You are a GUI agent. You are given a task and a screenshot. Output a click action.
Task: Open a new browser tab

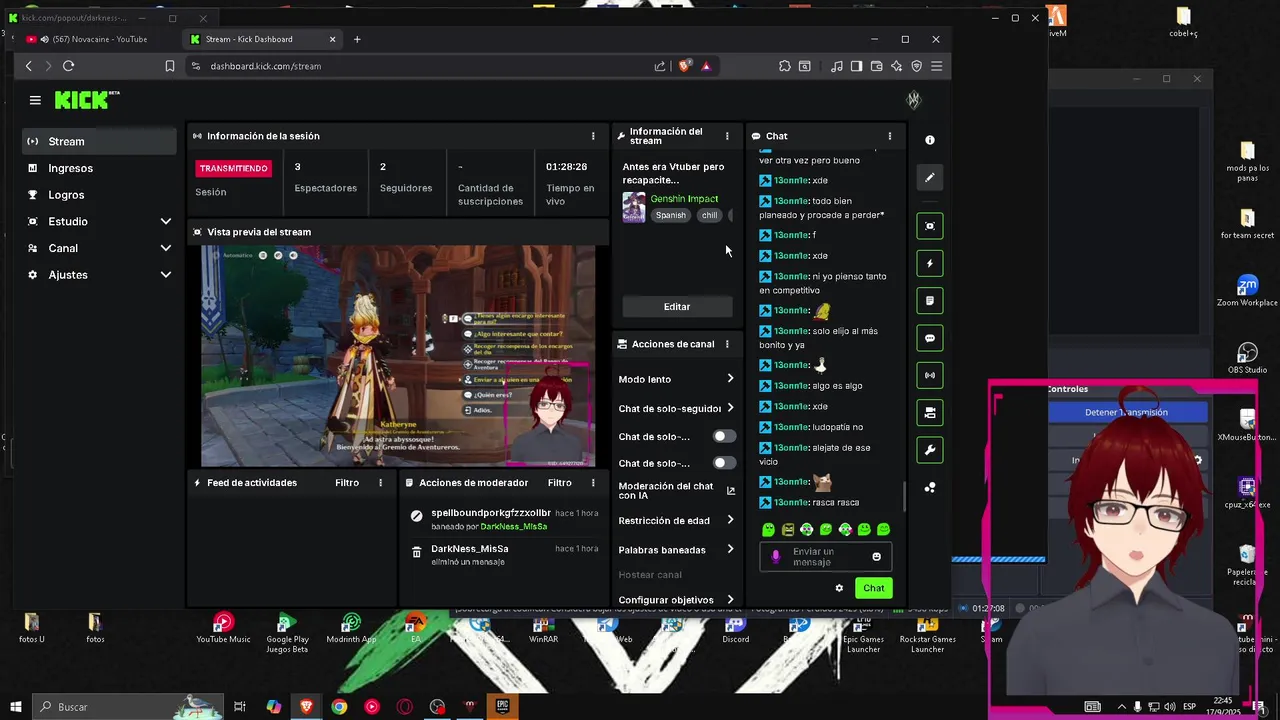(x=357, y=39)
